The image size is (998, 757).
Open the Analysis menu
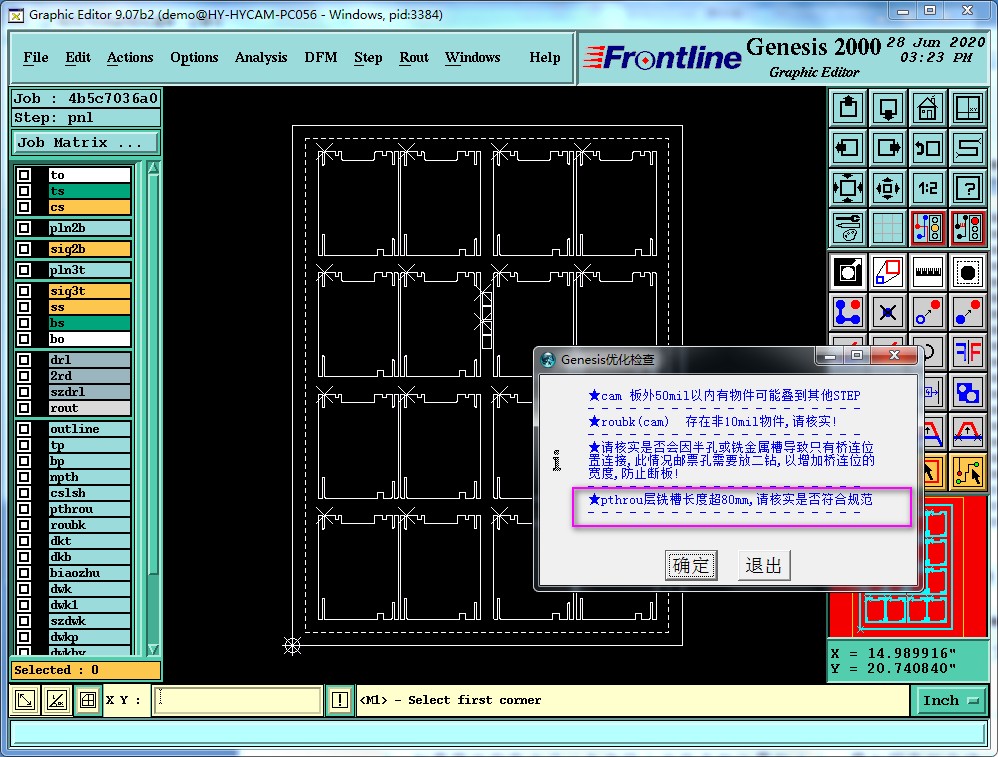point(261,57)
